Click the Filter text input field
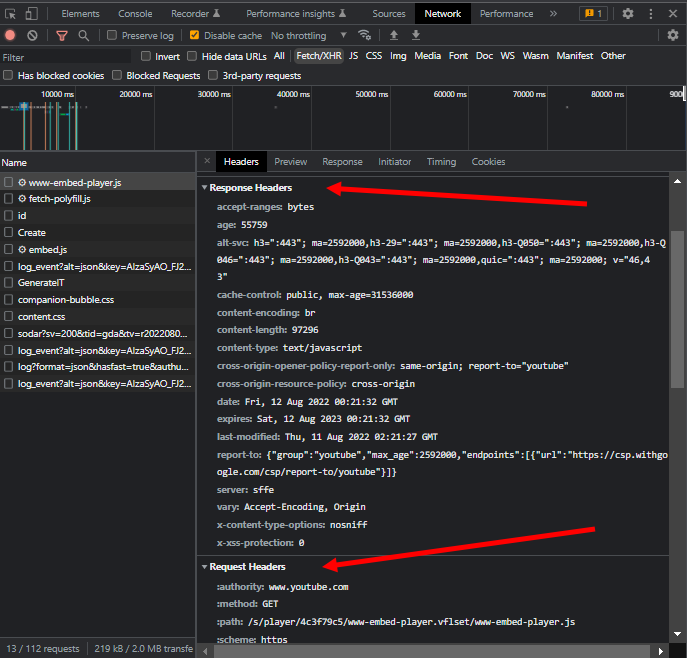The image size is (687, 658). [65, 57]
